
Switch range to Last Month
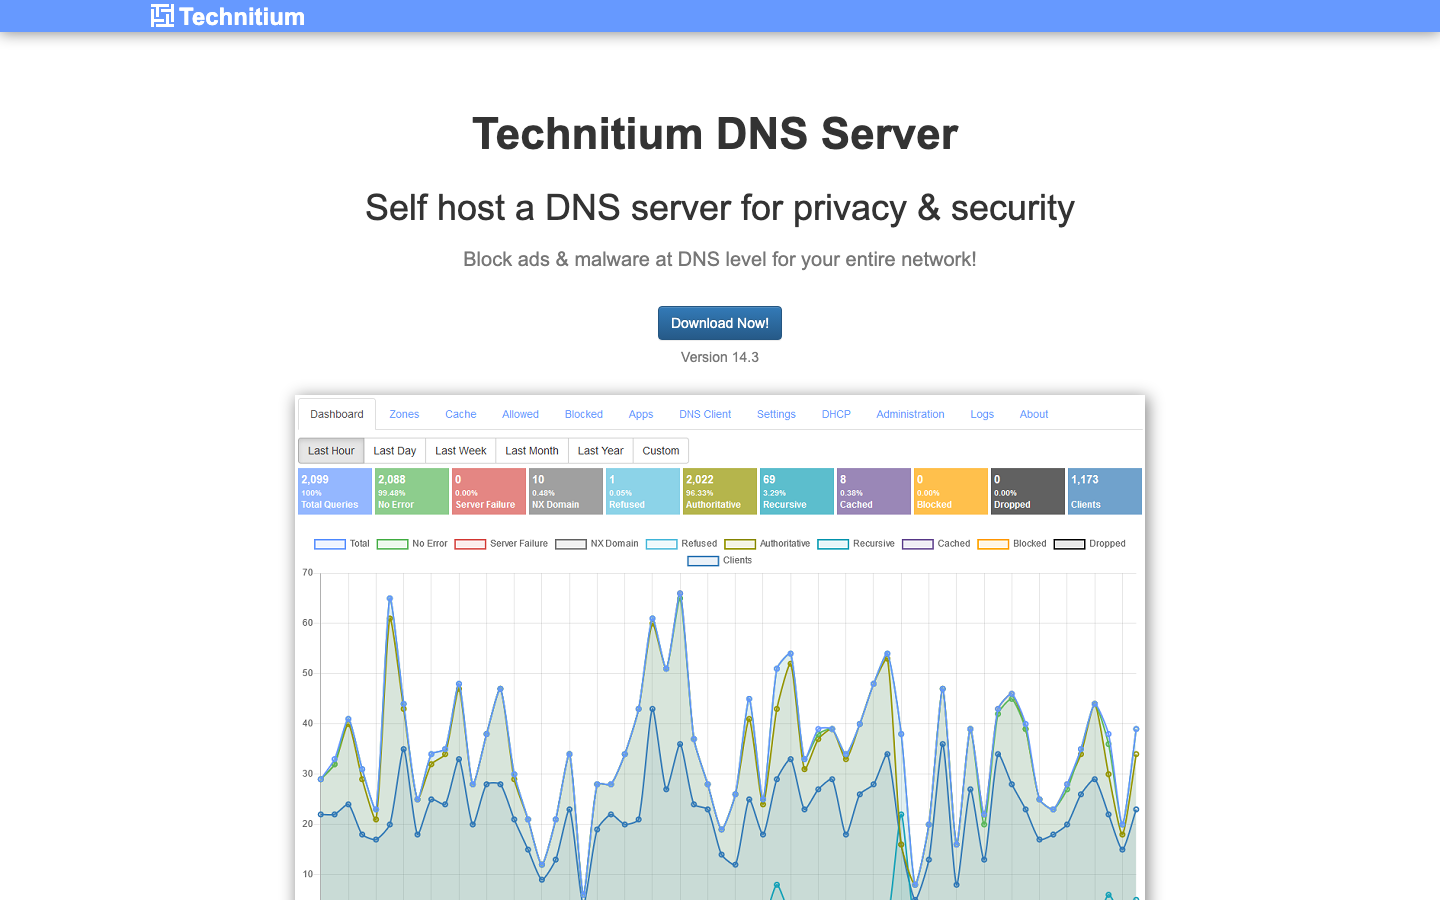coord(532,451)
